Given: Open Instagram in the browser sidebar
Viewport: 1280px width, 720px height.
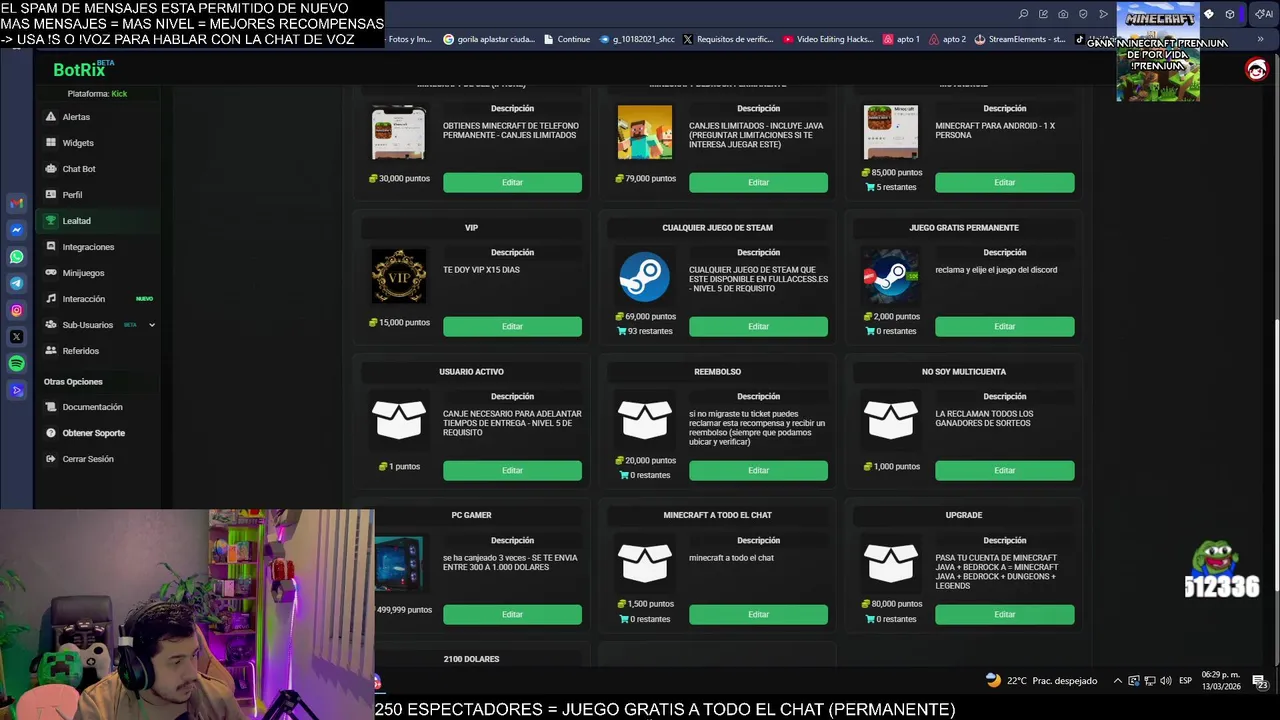Looking at the screenshot, I should tap(16, 310).
